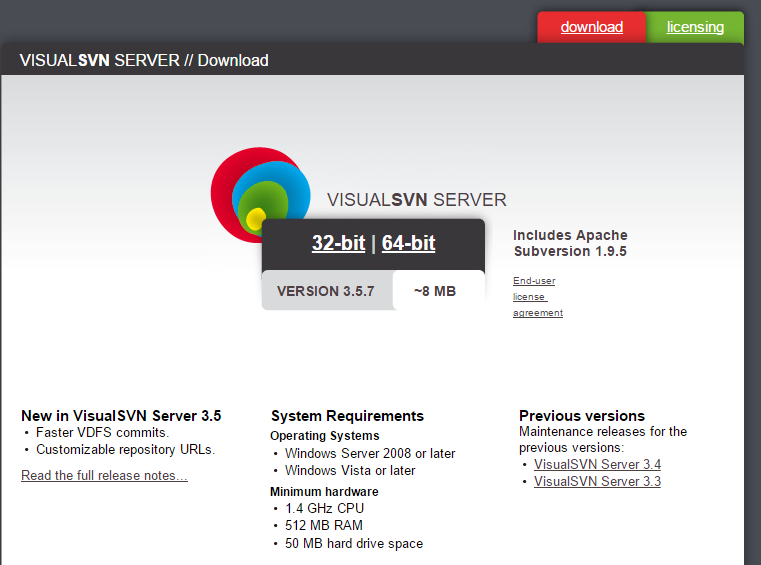Viewport: 761px width, 565px height.
Task: Open VisualSVN Server 3.3 previous version
Action: point(597,482)
